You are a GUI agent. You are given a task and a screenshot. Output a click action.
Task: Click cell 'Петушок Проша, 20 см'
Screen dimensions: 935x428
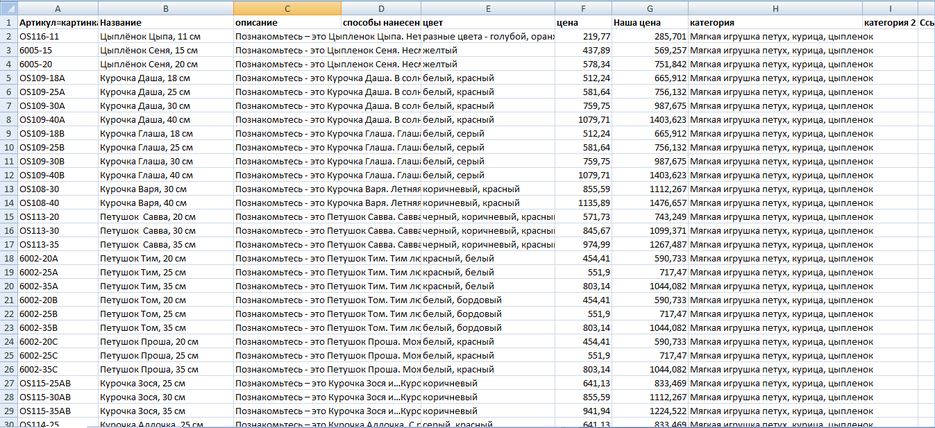(x=166, y=342)
